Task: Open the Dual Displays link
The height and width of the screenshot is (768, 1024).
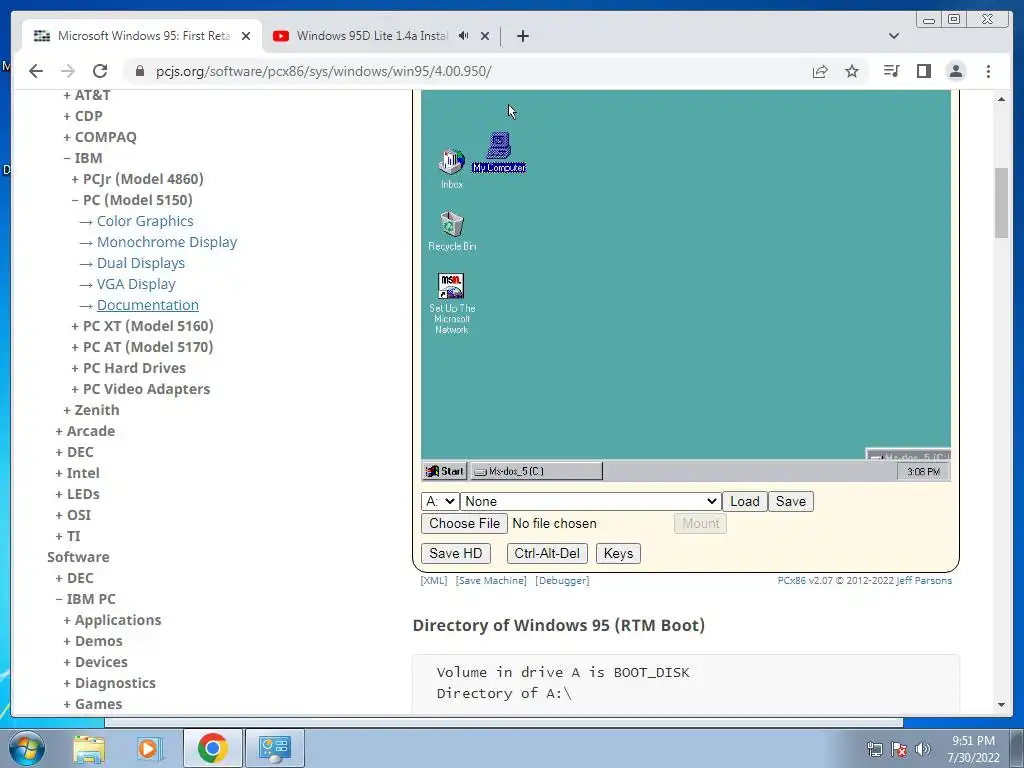Action: pos(141,263)
